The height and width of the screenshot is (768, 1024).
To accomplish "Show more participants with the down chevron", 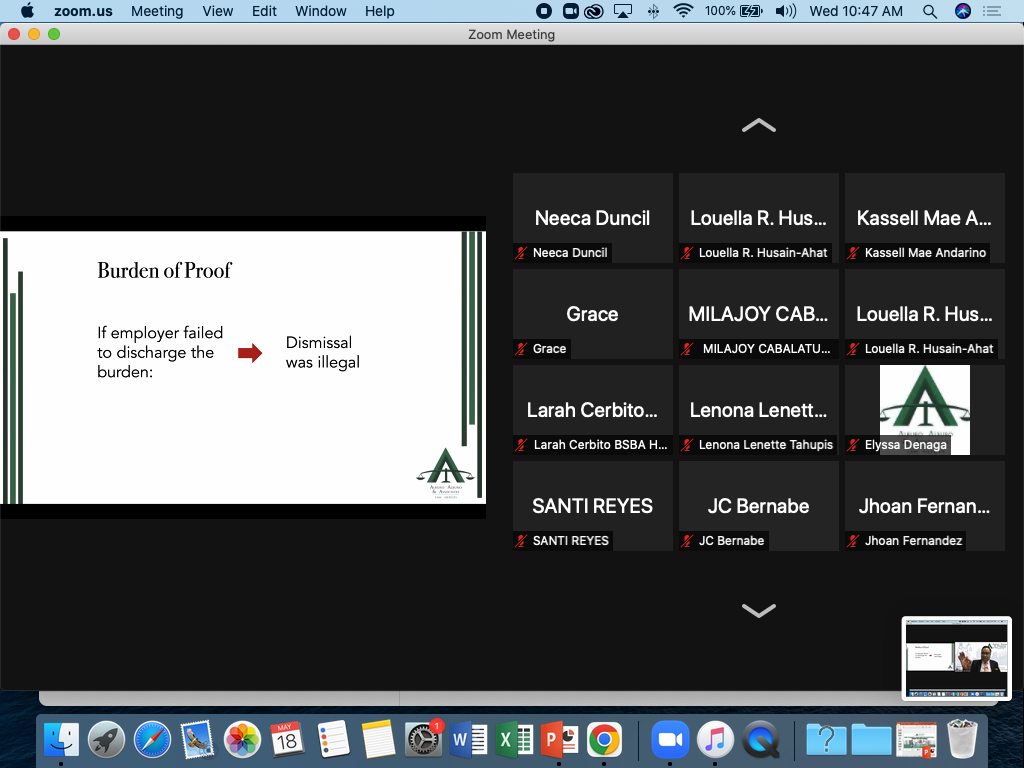I will (758, 610).
